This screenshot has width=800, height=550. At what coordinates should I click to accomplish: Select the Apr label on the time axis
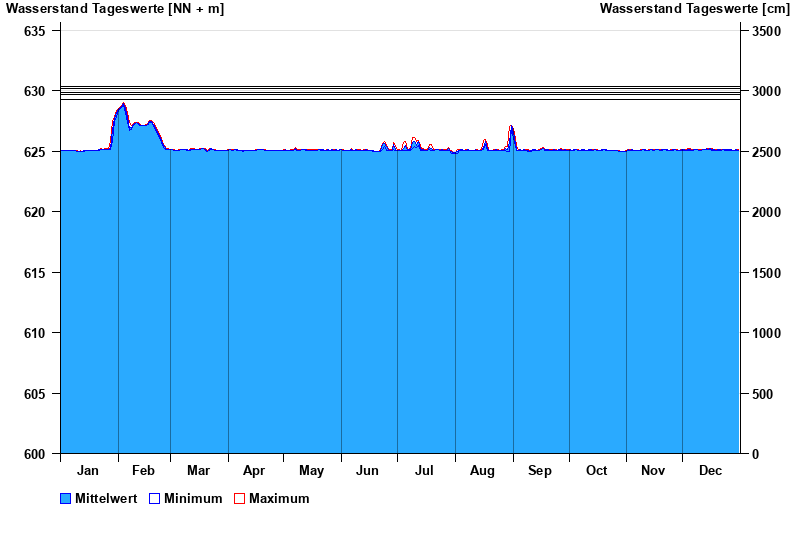coord(254,471)
